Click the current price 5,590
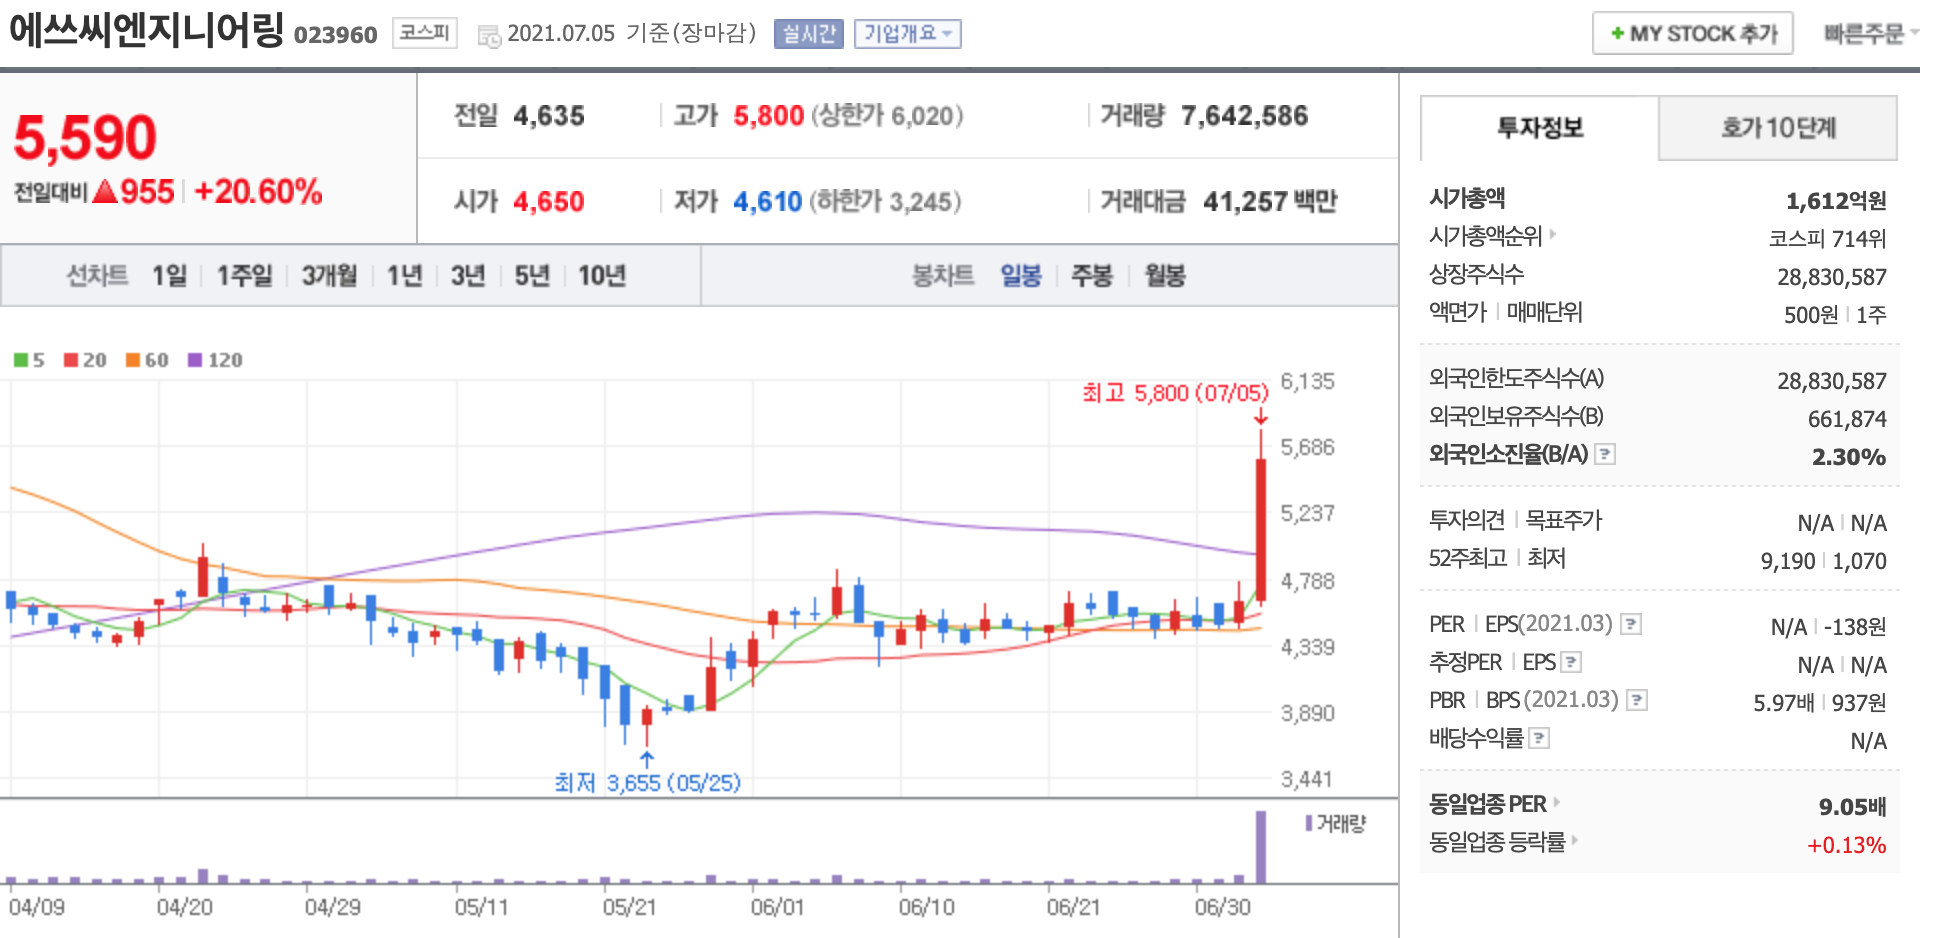This screenshot has height=938, width=1938. pos(85,137)
